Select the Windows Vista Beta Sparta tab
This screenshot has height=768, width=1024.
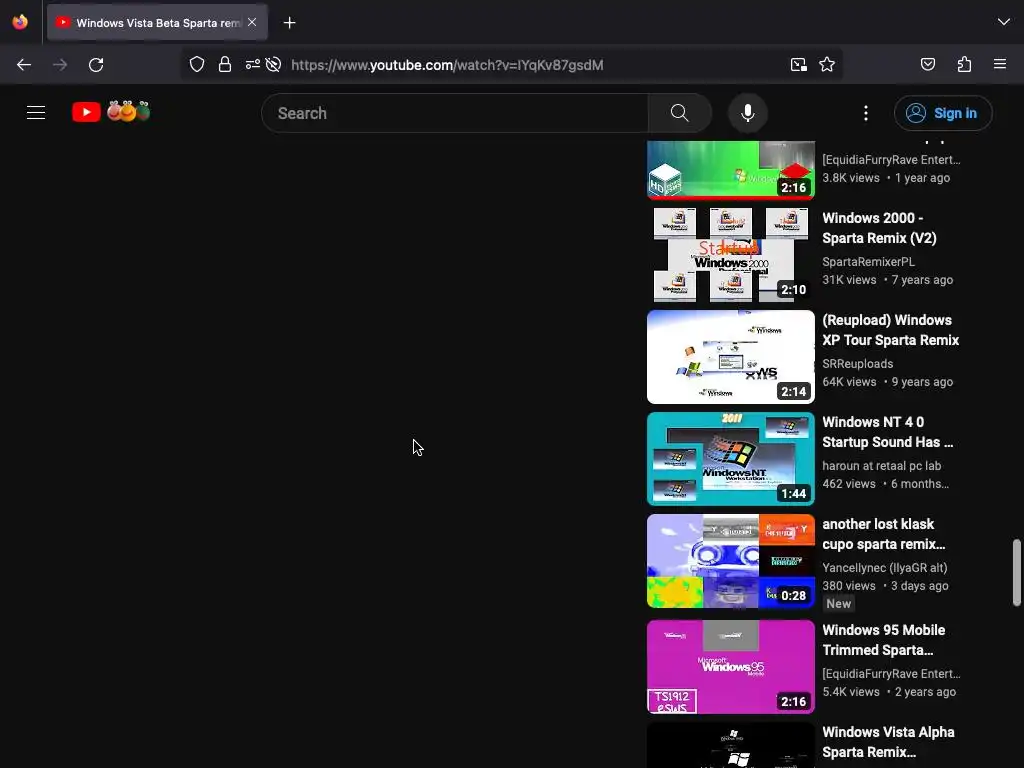tap(157, 23)
